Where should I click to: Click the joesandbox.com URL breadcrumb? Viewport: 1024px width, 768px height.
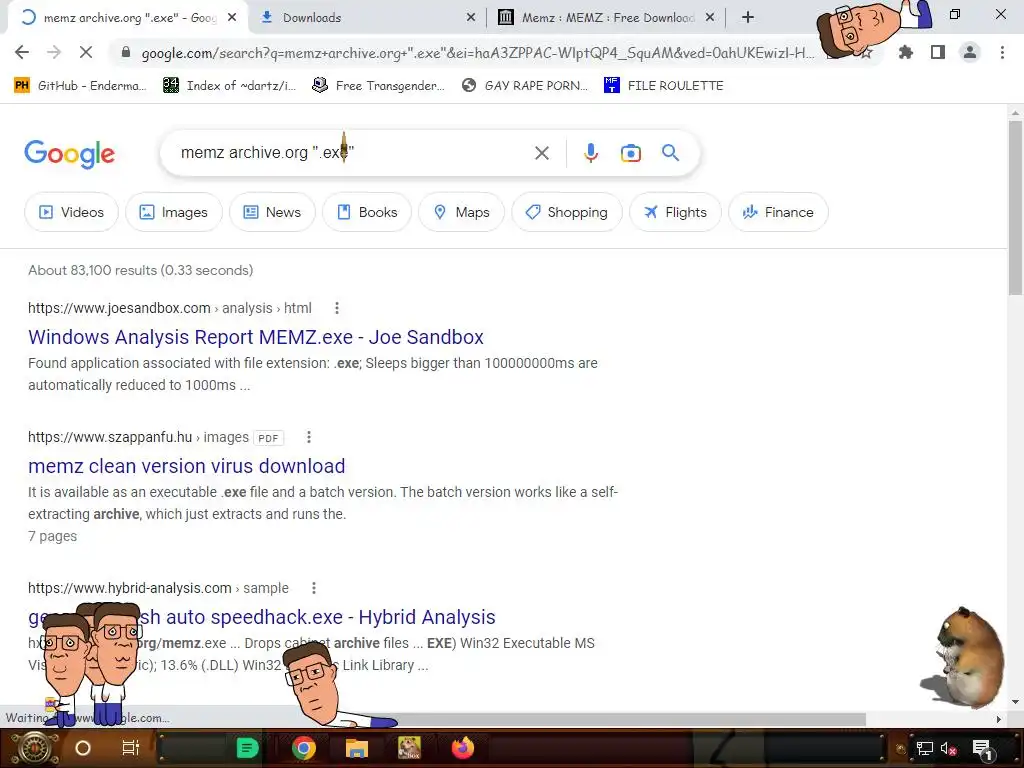[170, 308]
